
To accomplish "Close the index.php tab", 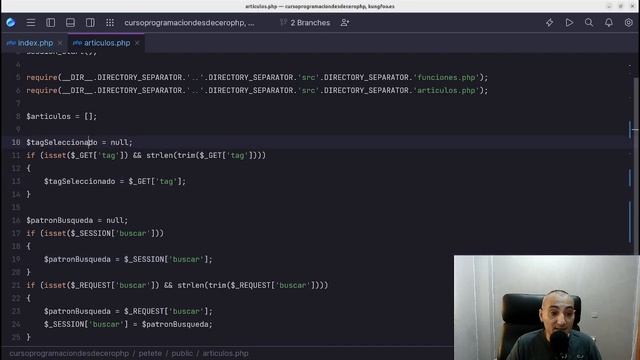I will tap(60, 43).
